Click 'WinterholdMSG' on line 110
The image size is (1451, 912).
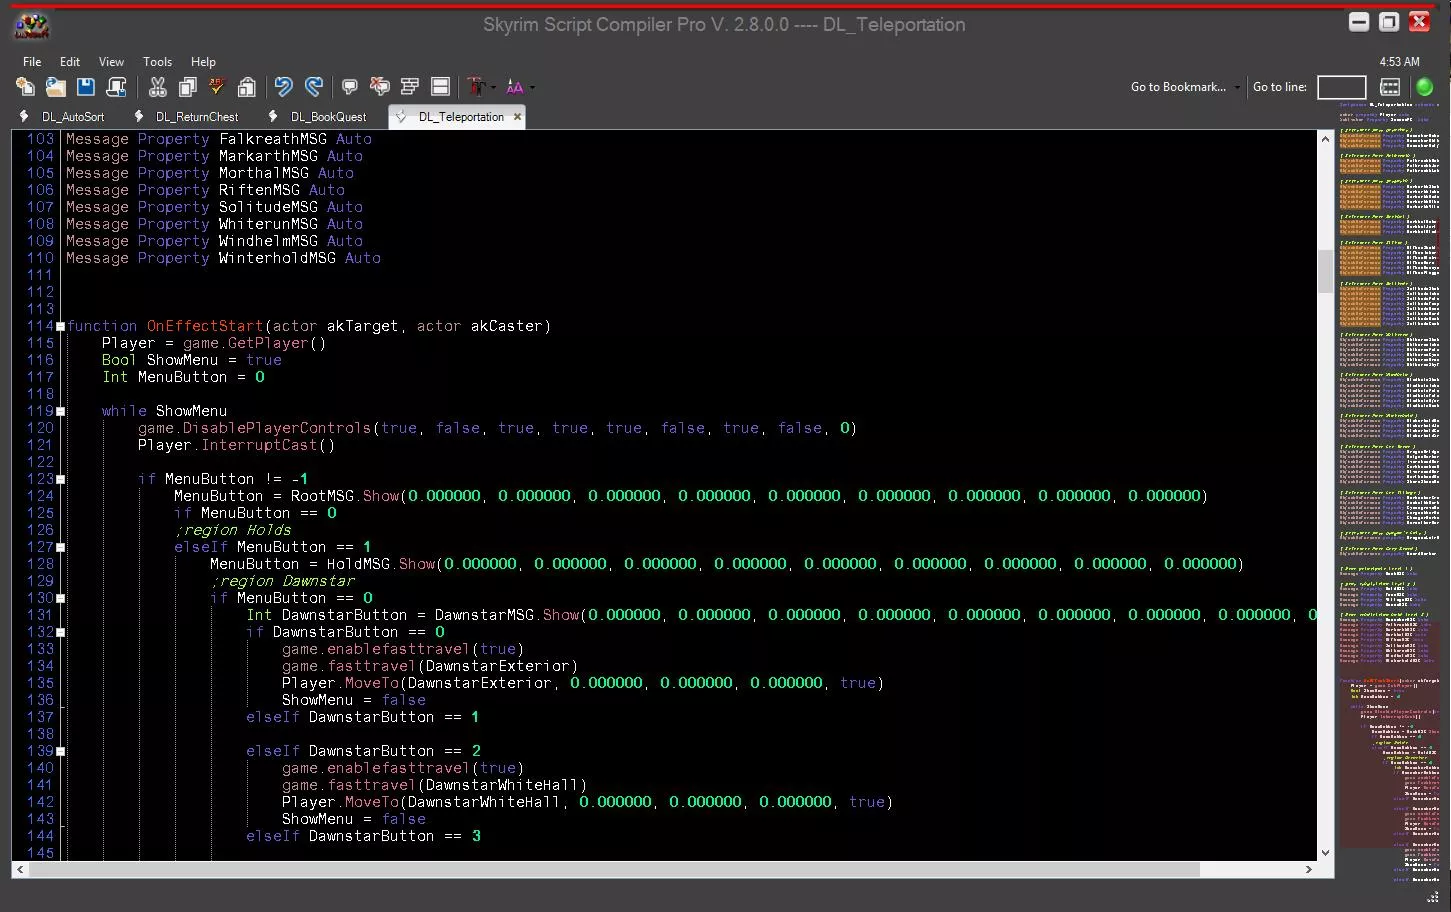tap(277, 258)
